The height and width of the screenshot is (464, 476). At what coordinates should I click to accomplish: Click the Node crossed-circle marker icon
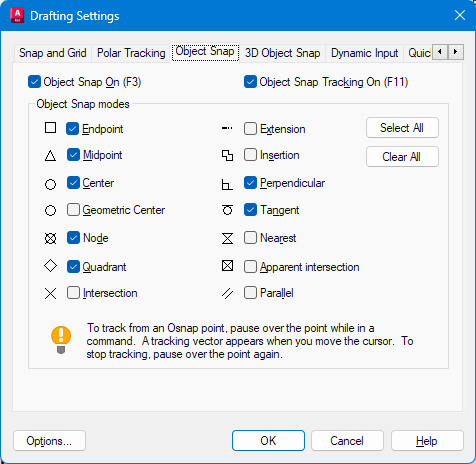pos(50,238)
